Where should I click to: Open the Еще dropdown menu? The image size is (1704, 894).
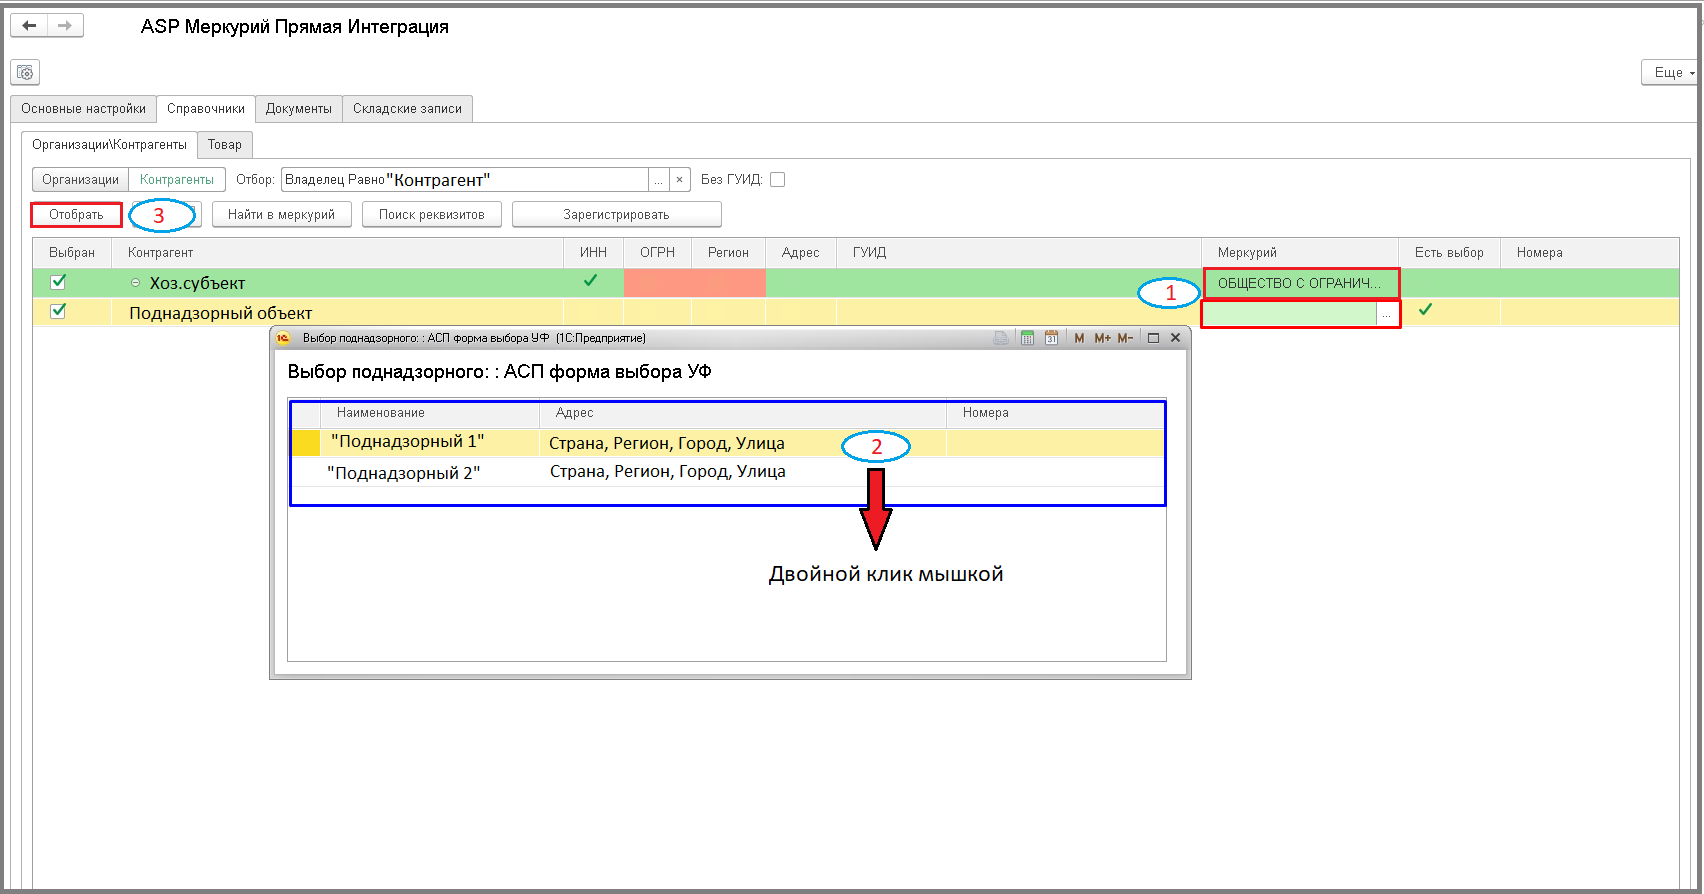1670,72
